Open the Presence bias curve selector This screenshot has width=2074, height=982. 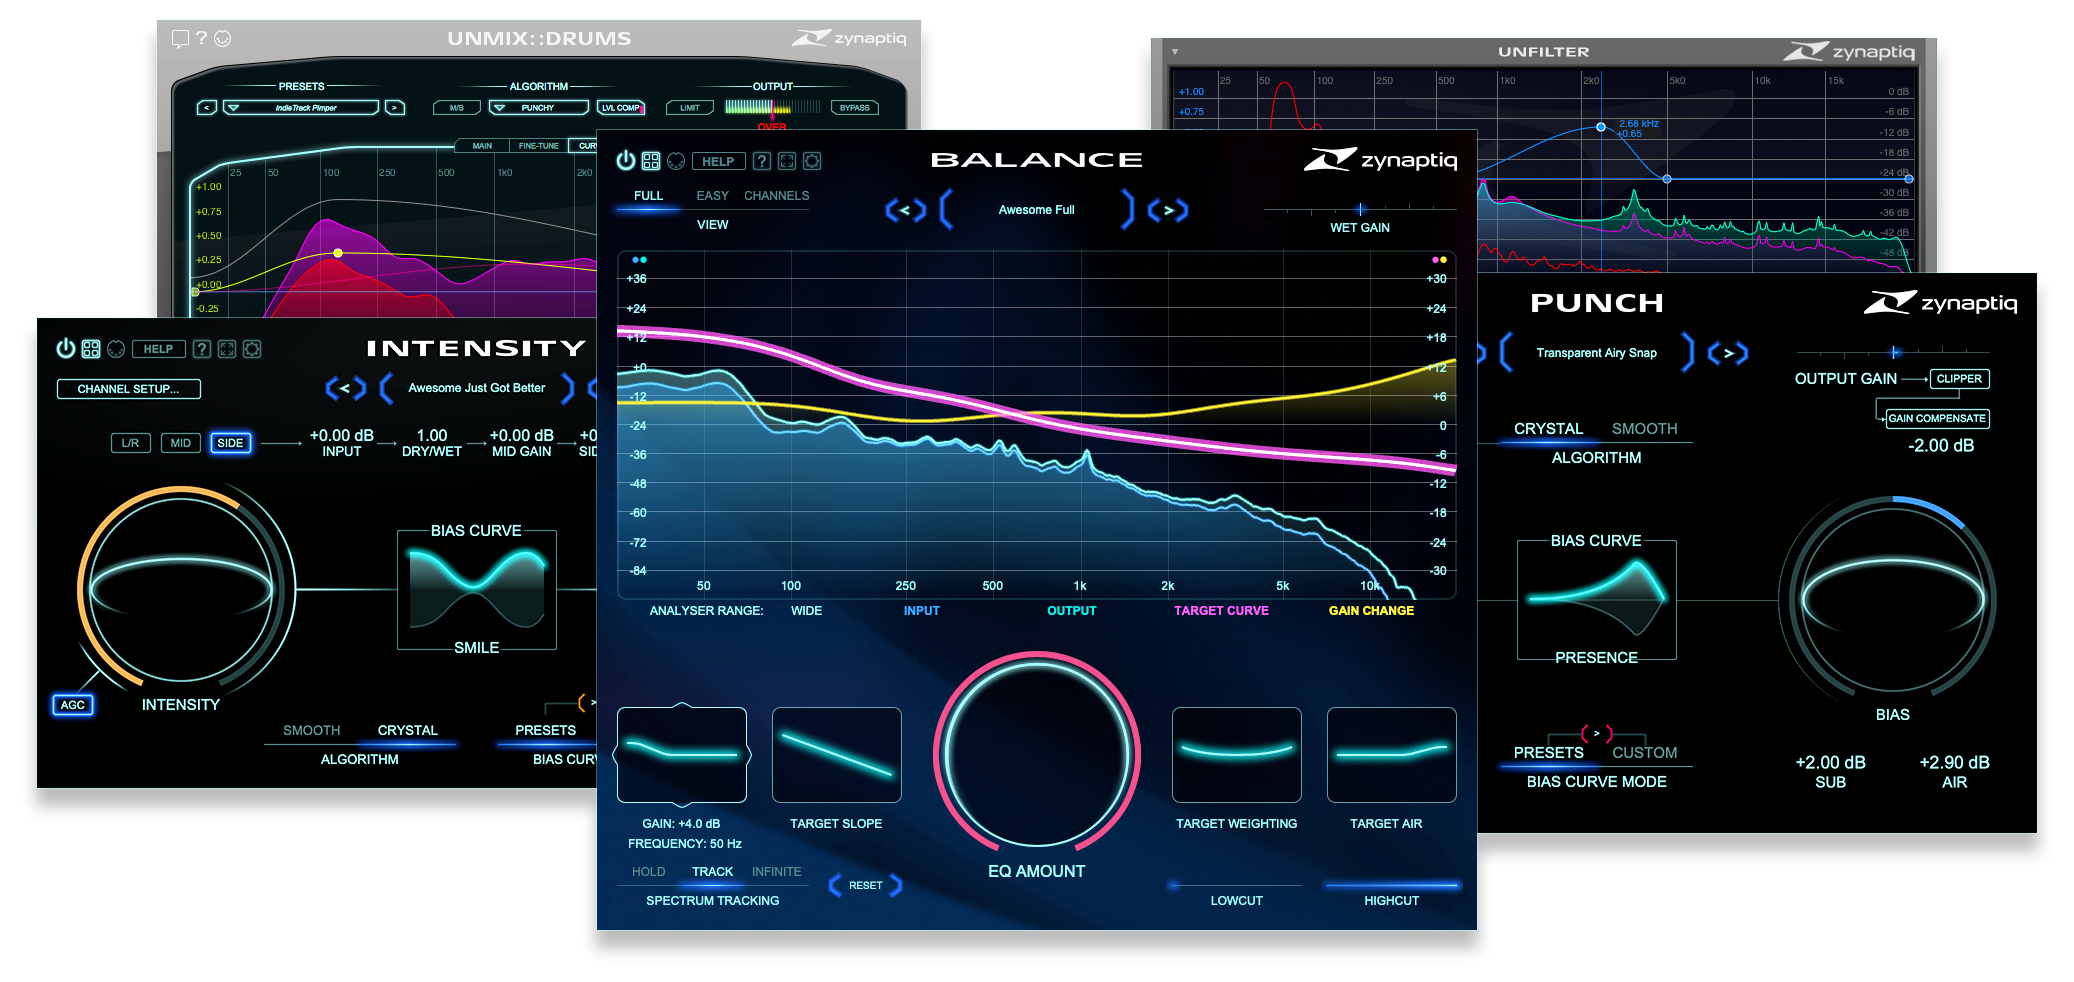(x=1597, y=600)
